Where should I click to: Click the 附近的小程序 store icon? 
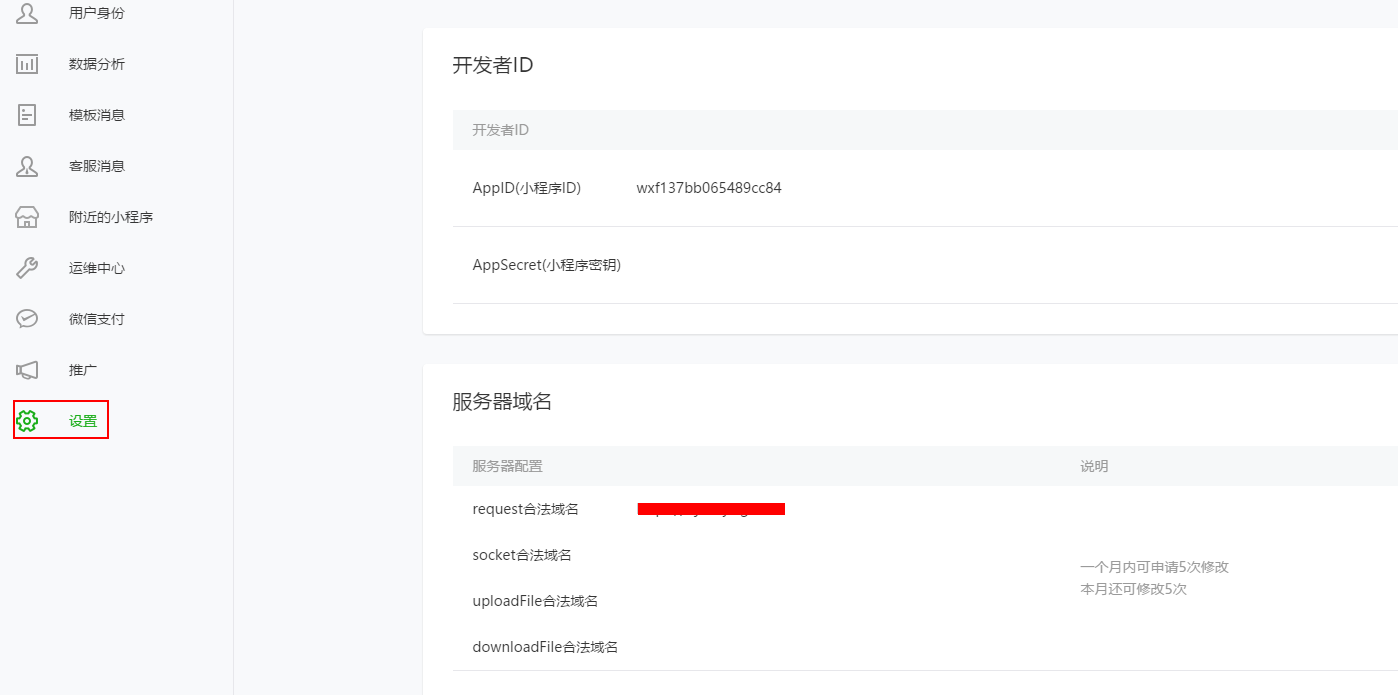27,217
